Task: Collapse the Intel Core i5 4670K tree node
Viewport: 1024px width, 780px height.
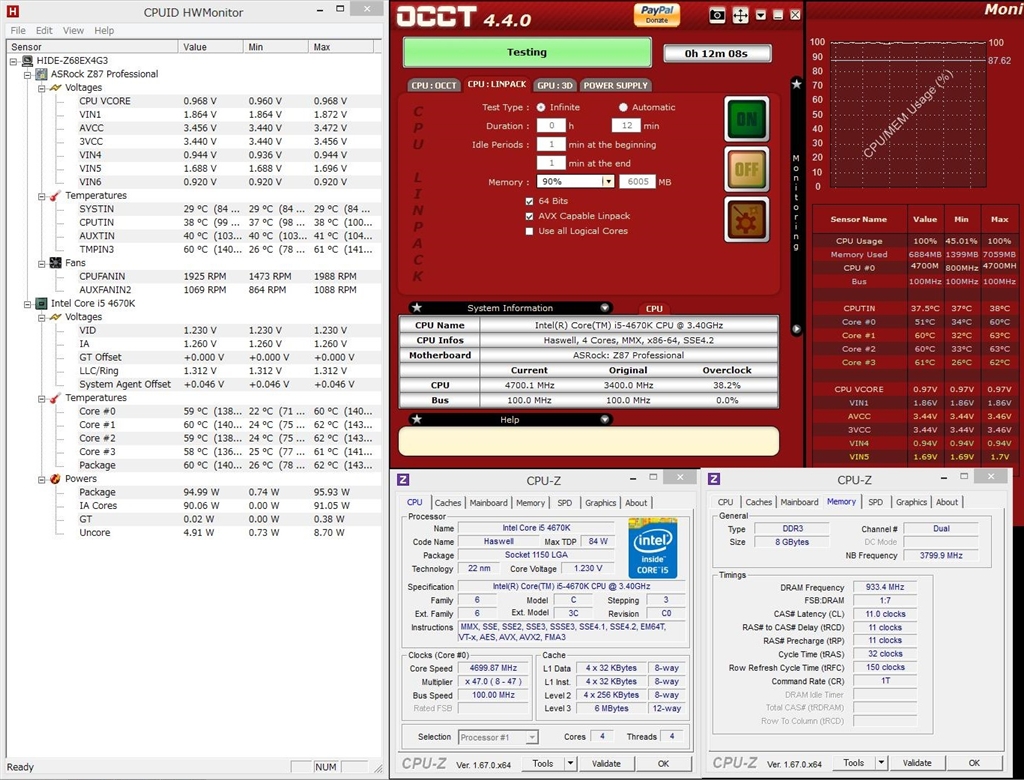Action: [27, 304]
